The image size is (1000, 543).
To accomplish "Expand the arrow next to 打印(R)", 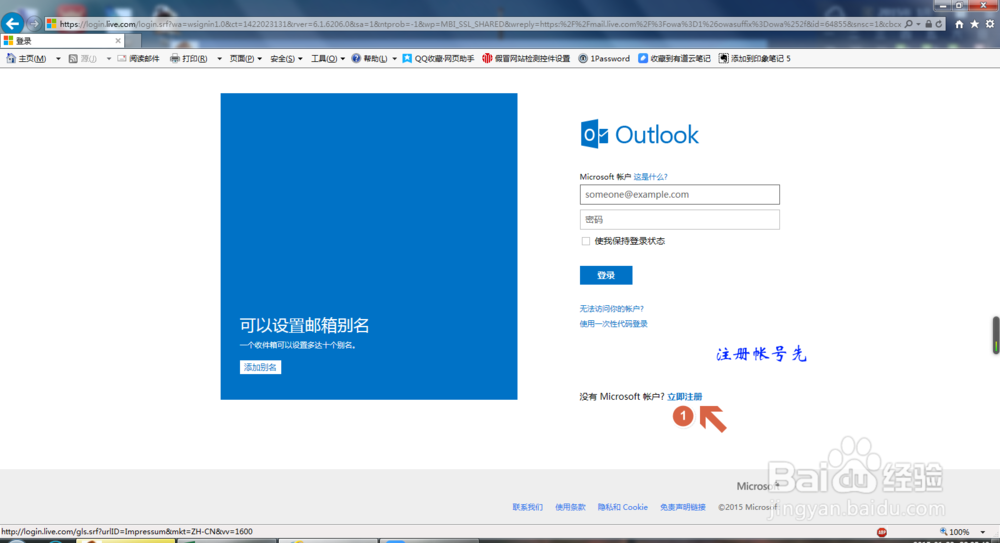I will (219, 59).
